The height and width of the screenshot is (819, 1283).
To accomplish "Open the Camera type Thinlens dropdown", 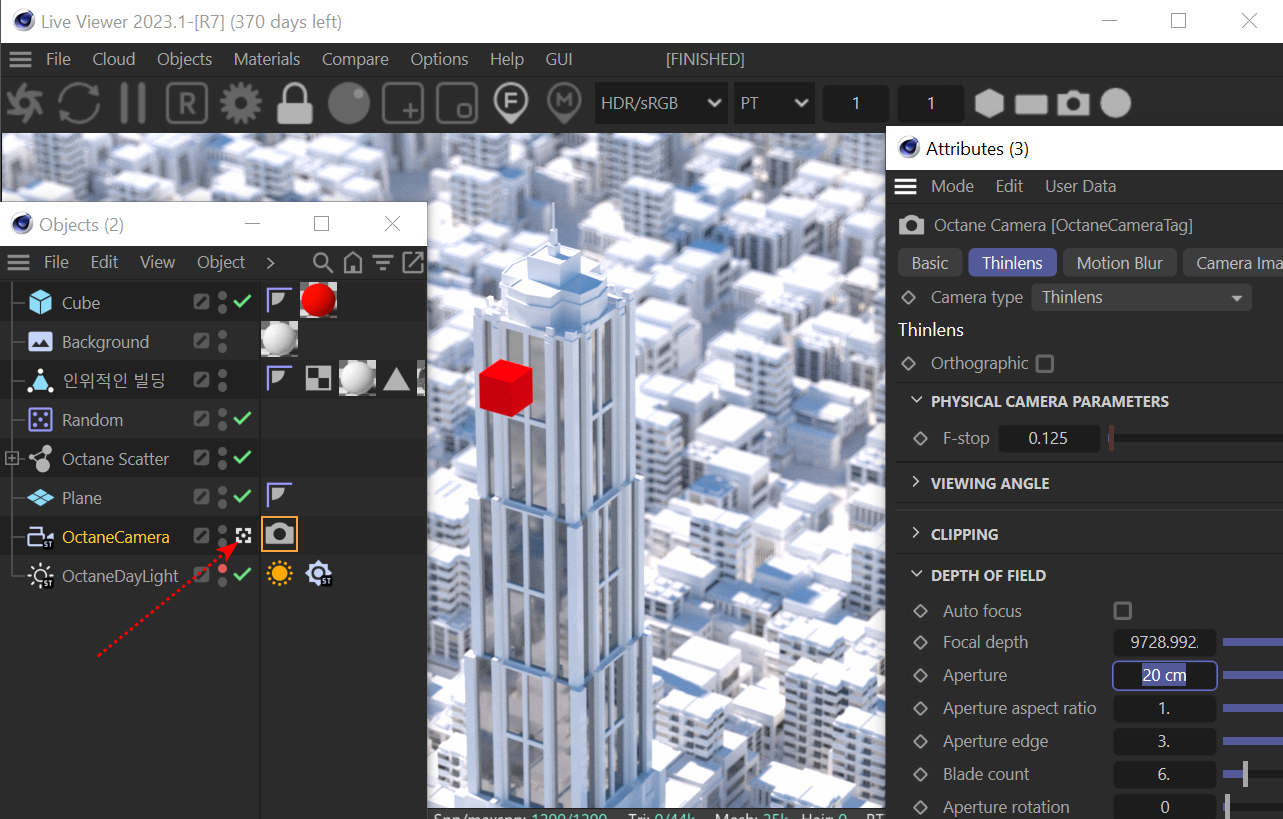I will [1142, 297].
